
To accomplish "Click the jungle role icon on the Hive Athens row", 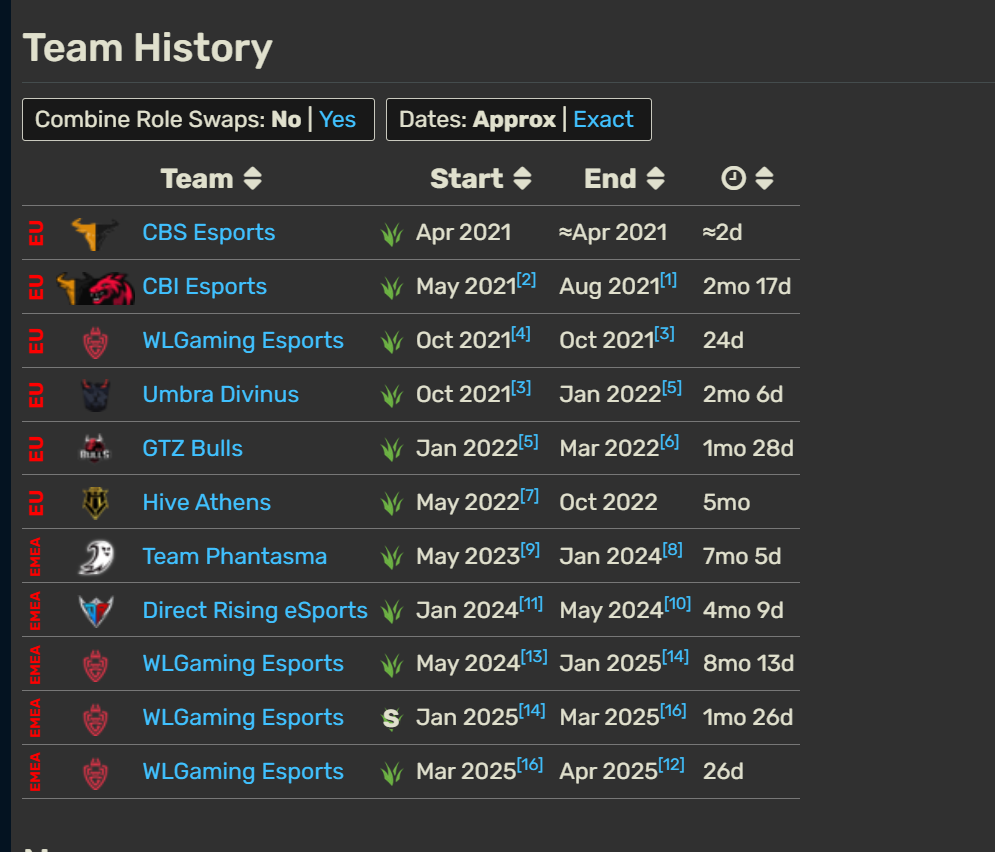I will tap(392, 504).
